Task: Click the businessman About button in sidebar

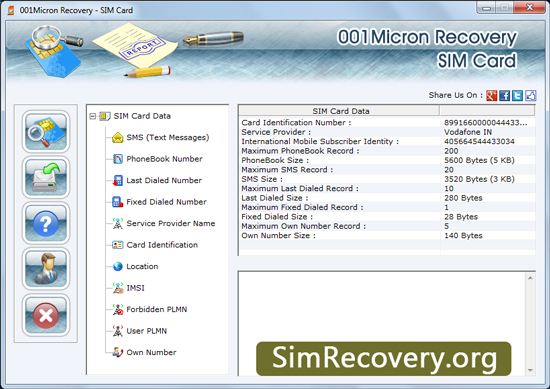Action: click(x=46, y=269)
